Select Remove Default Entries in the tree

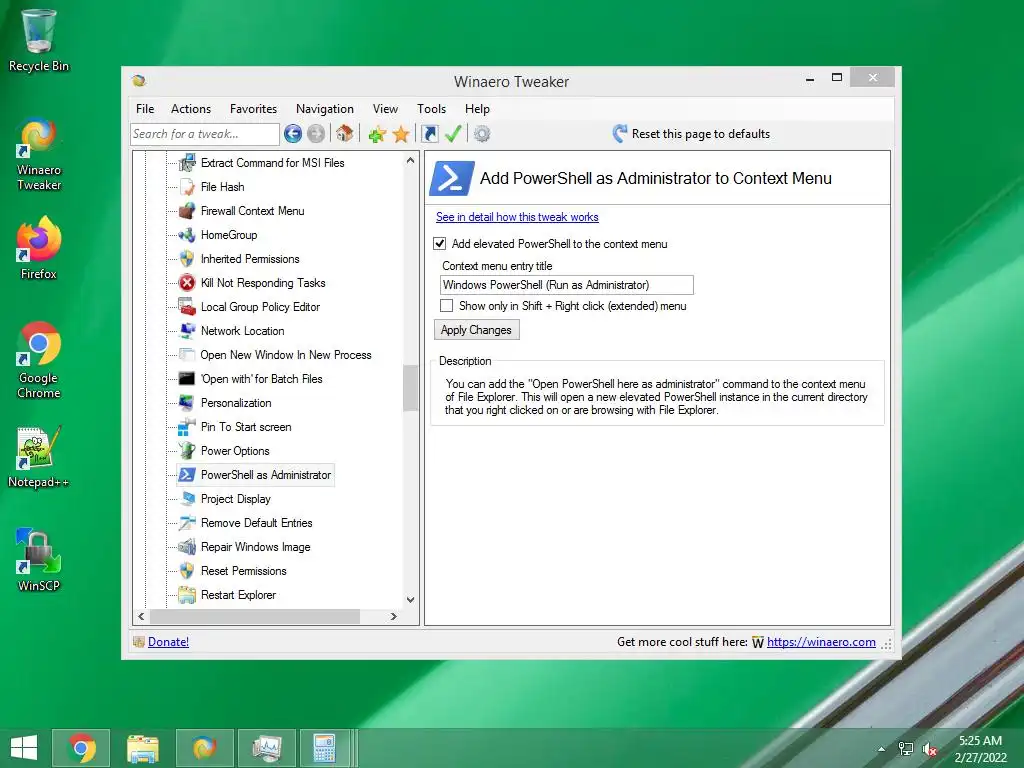point(257,523)
